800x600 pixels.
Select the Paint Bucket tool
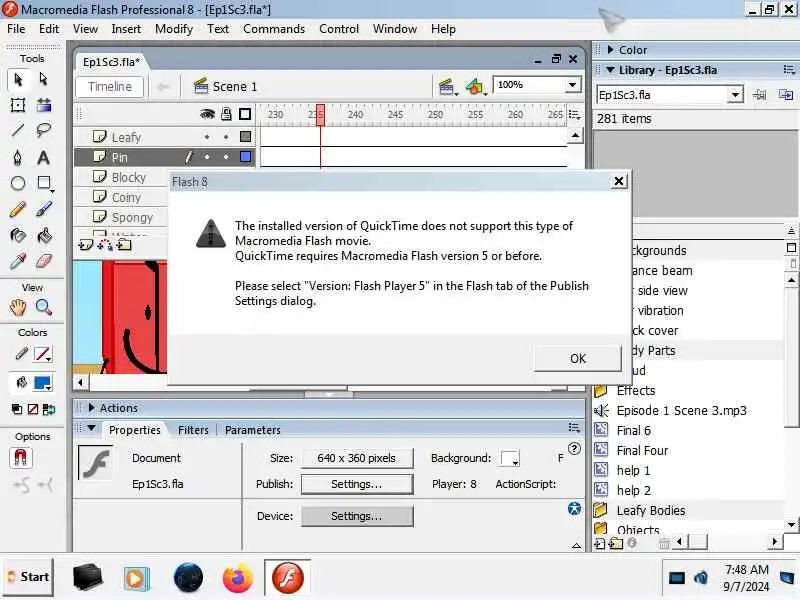44,235
